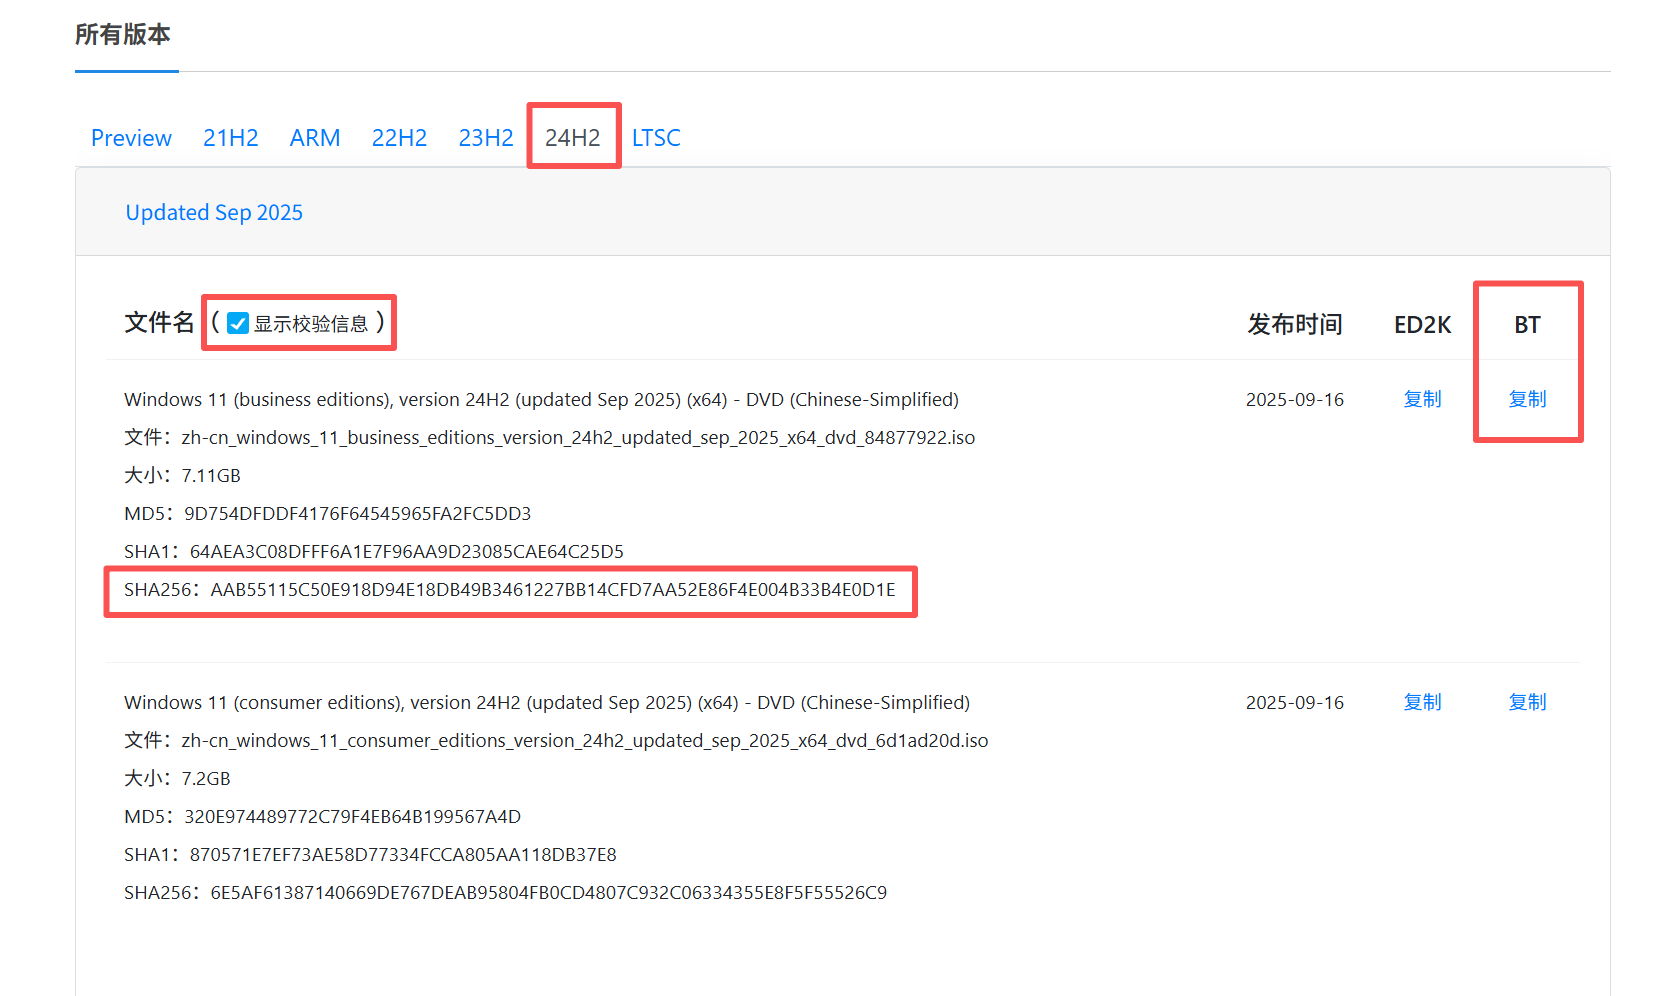Uncheck the 显示校验信息 checkbox

pyautogui.click(x=237, y=322)
